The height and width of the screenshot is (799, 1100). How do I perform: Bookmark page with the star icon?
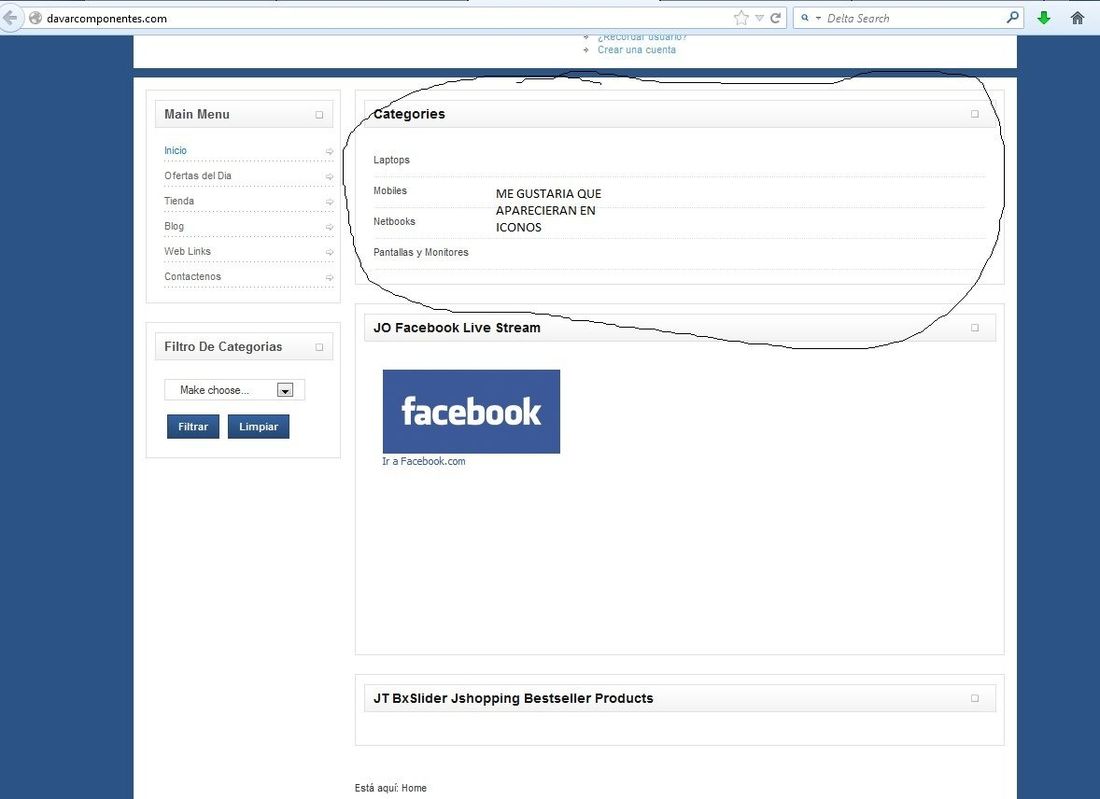click(x=741, y=18)
